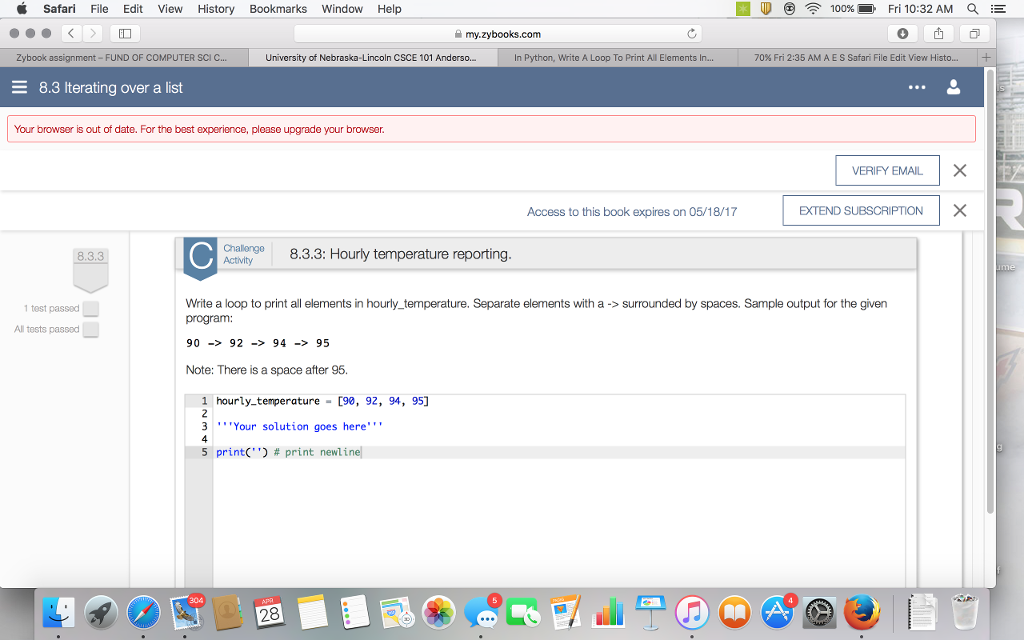This screenshot has width=1024, height=640.
Task: Open the Apple menu
Action: point(22,9)
